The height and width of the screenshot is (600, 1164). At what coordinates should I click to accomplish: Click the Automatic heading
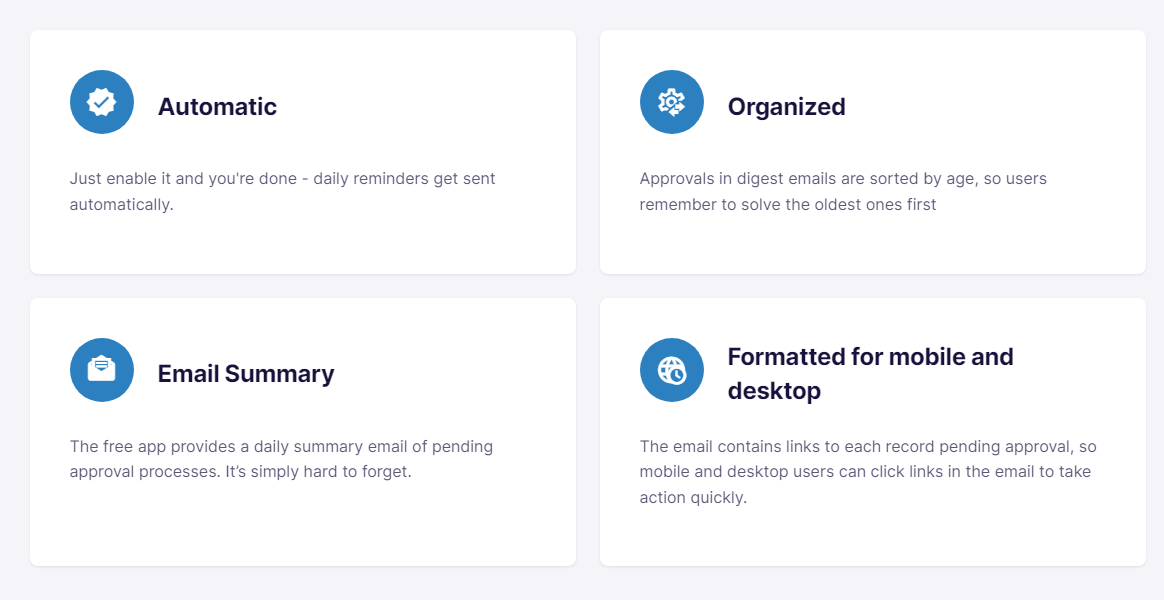click(218, 106)
